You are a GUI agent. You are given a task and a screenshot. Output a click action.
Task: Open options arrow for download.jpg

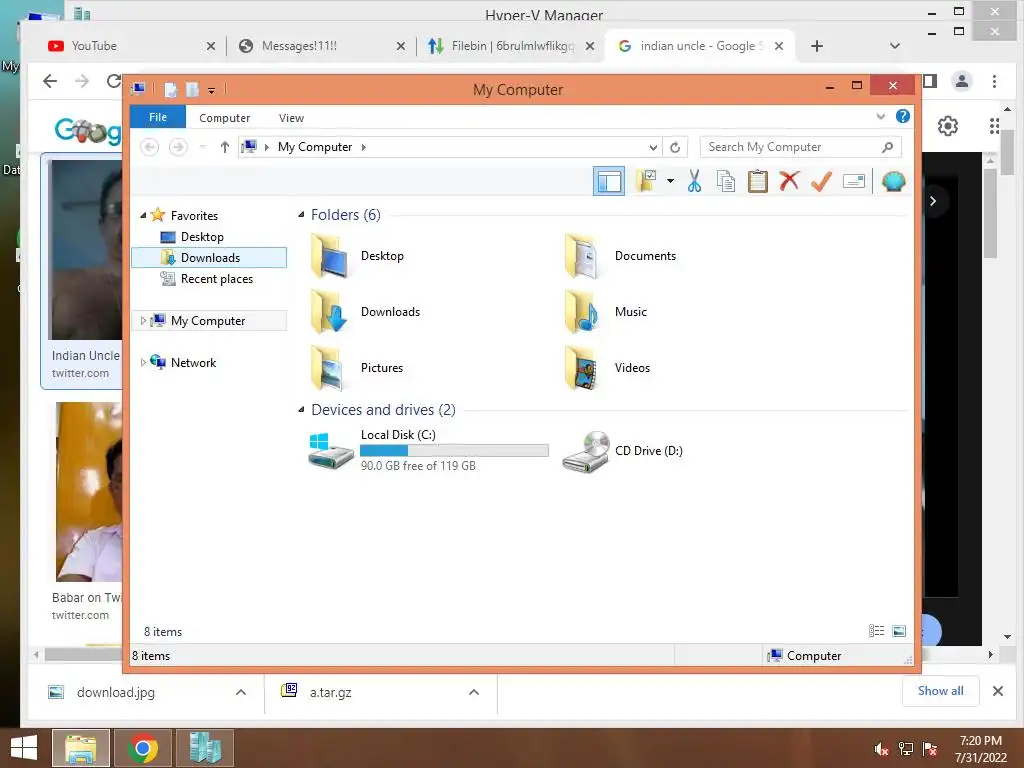point(240,692)
